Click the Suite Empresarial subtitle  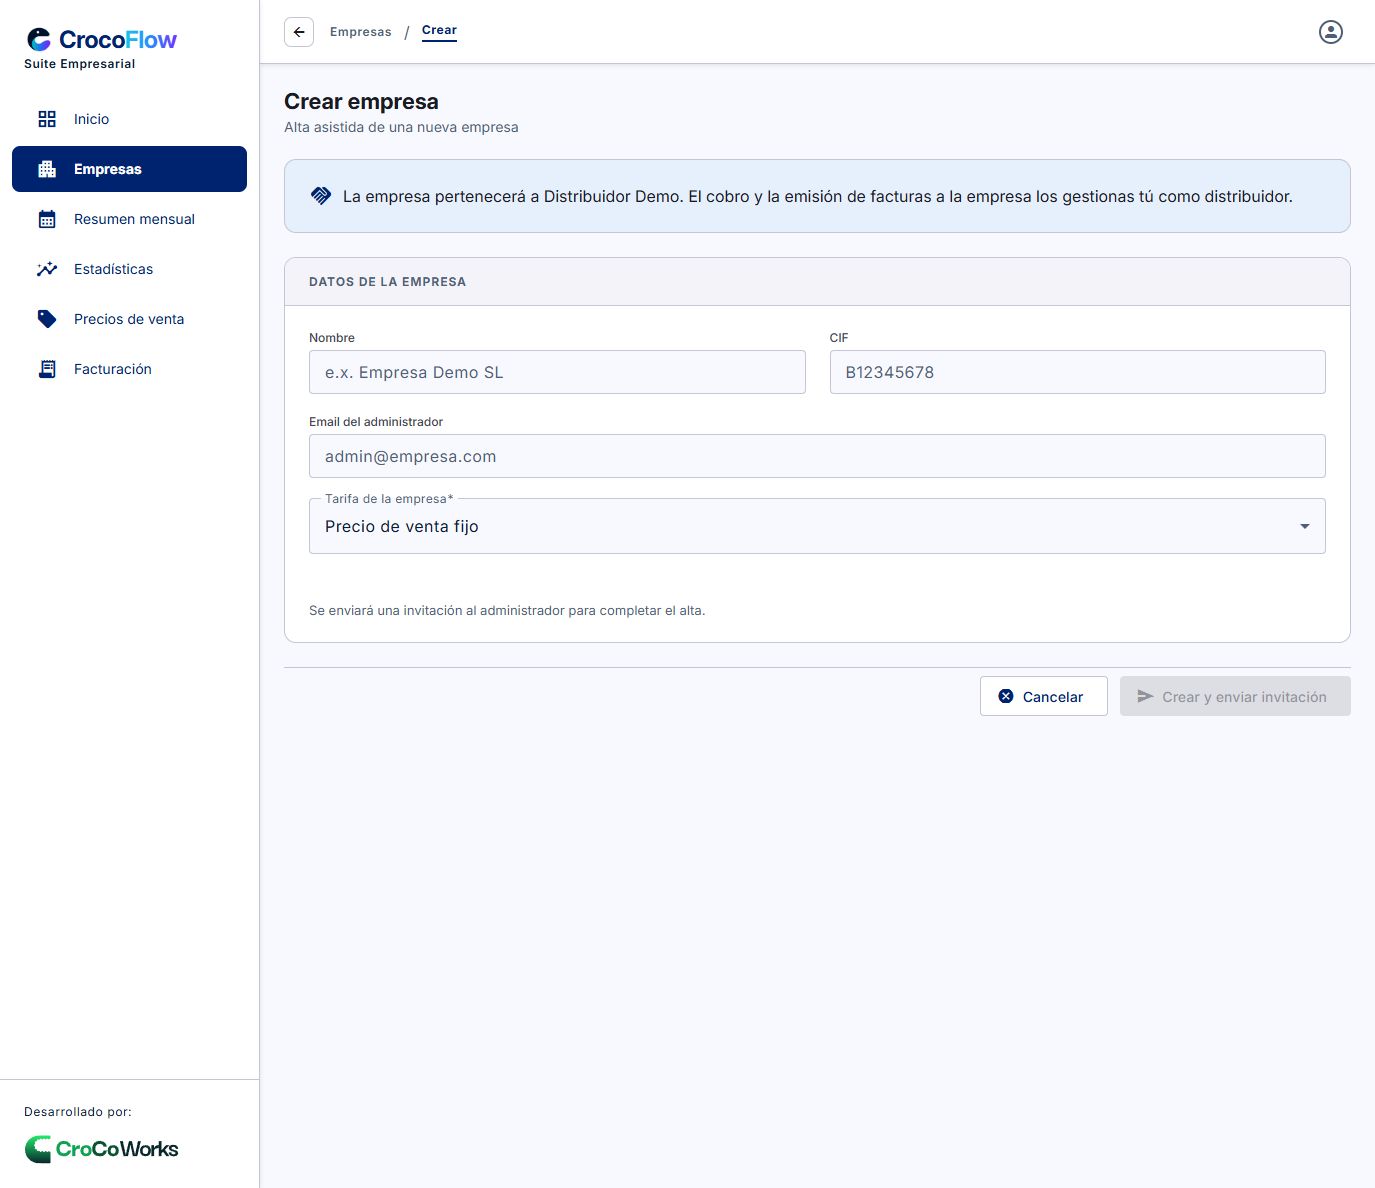tap(80, 64)
